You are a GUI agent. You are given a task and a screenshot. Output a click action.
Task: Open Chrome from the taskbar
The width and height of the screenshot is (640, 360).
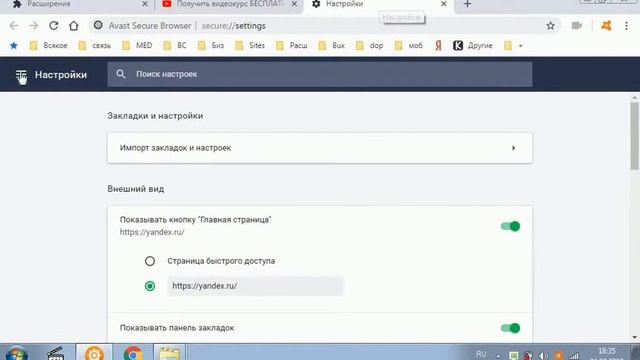point(133,353)
